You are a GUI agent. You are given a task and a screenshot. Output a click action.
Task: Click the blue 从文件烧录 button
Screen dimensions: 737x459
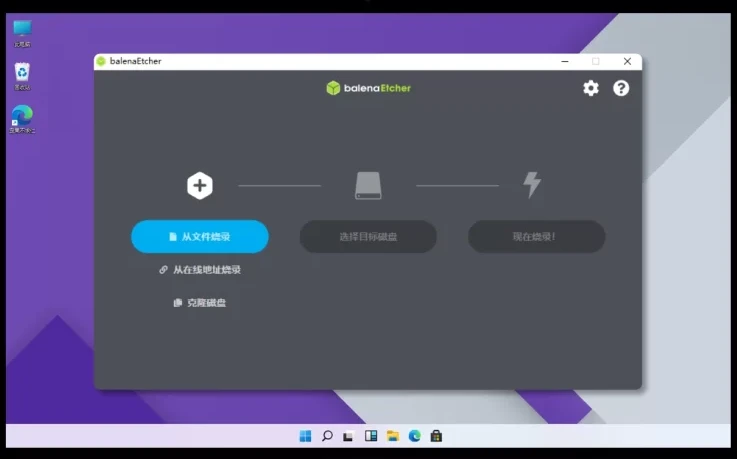point(200,236)
